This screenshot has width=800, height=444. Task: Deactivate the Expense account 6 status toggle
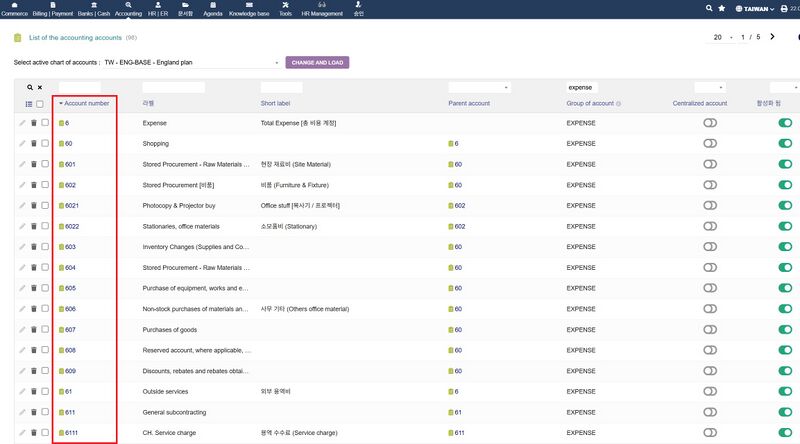click(x=785, y=123)
